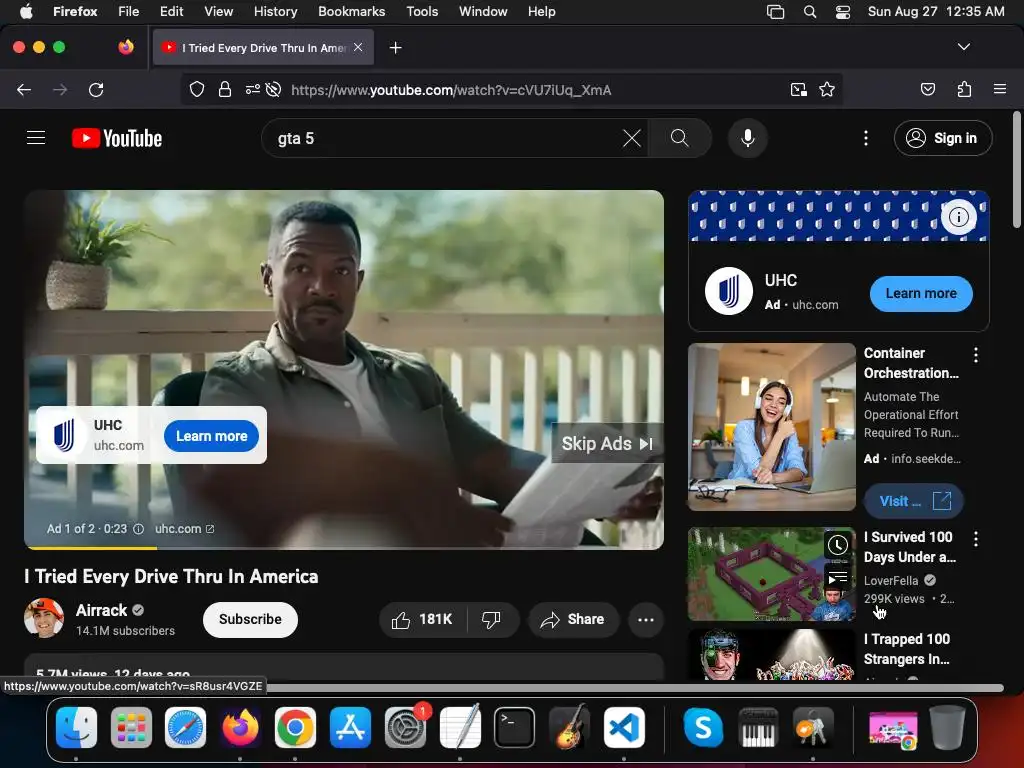Open the View menu
Image resolution: width=1024 pixels, height=768 pixels.
click(218, 11)
